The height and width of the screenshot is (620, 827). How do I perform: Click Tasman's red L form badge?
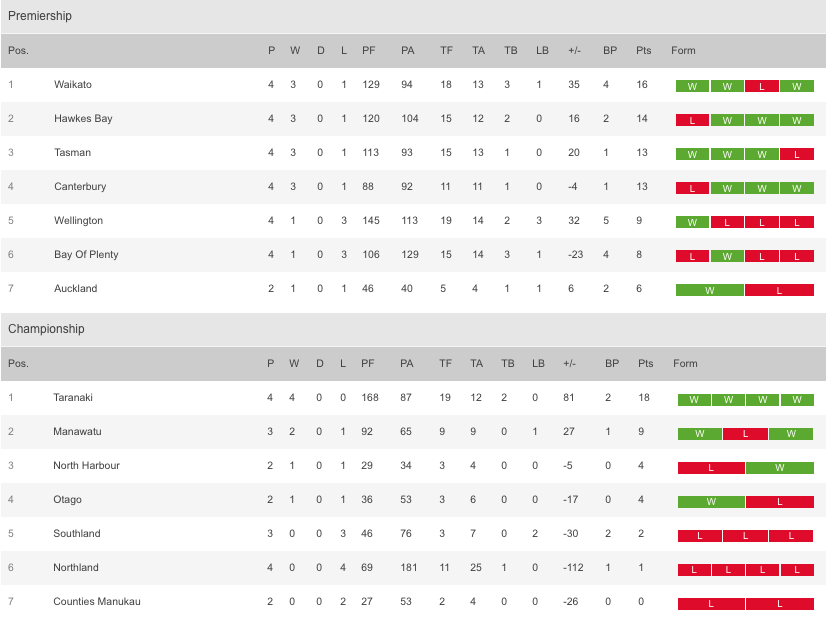tap(796, 154)
